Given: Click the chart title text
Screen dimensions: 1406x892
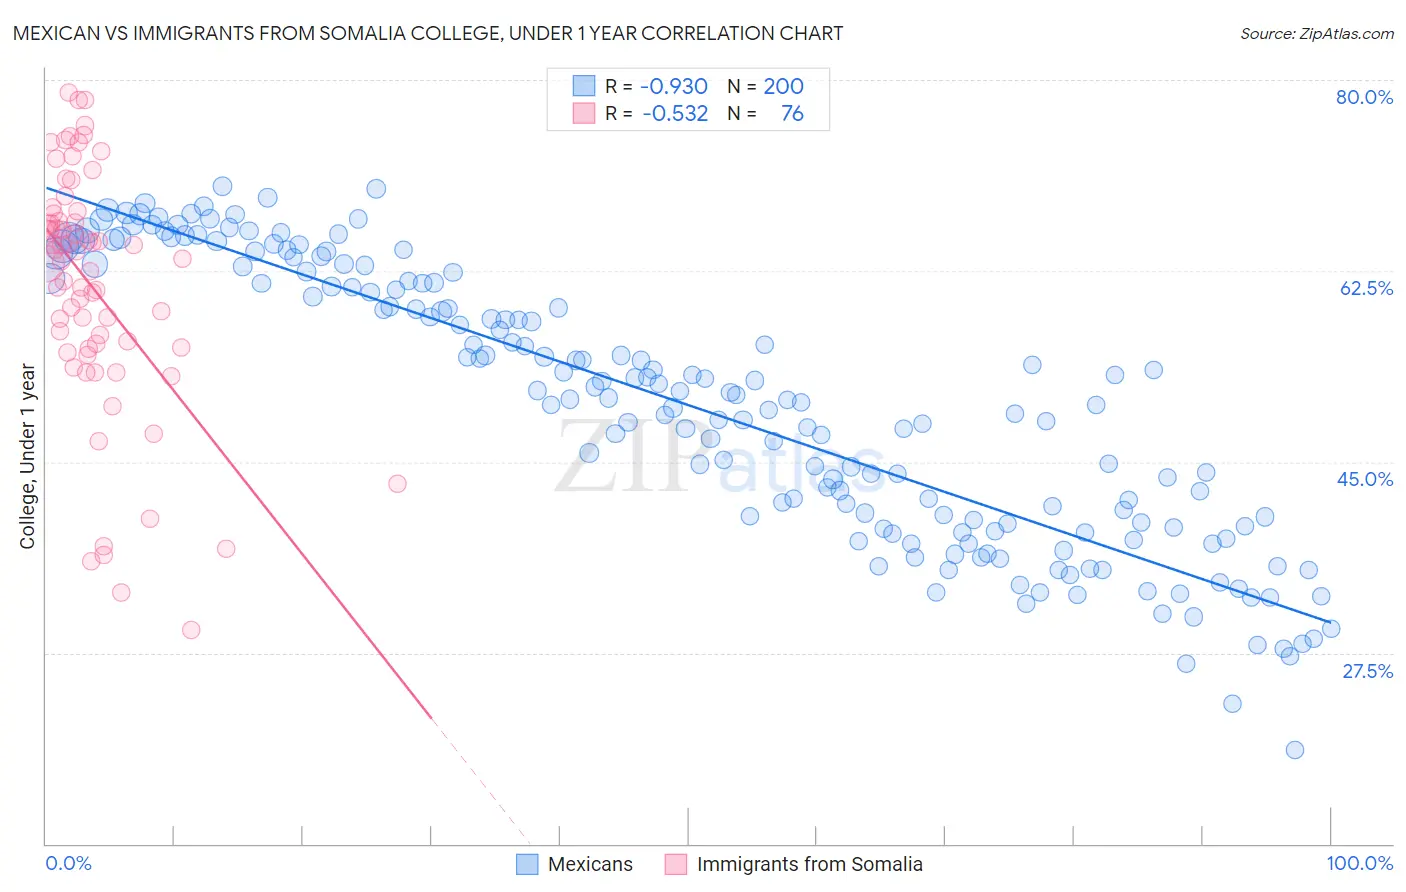Looking at the screenshot, I should 428,33.
